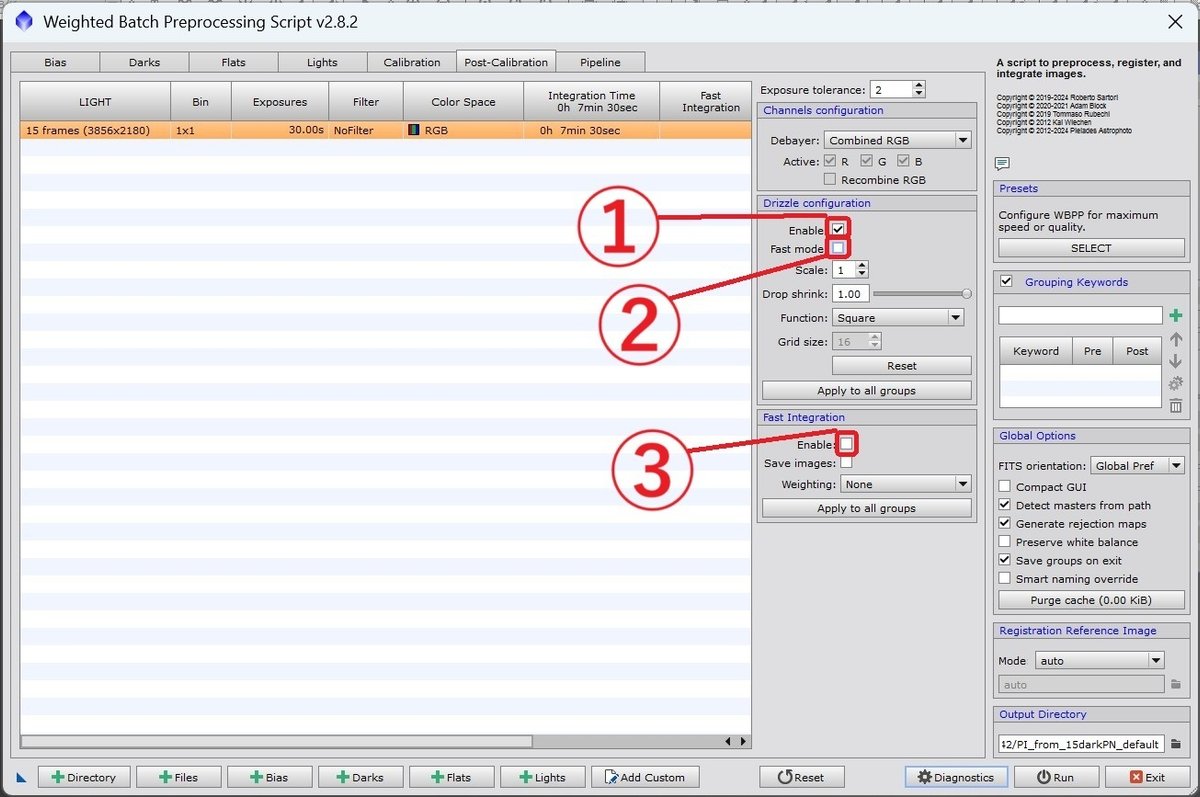Viewport: 1200px width, 797px height.
Task: Click the Color Space column header
Action: pyautogui.click(x=463, y=101)
